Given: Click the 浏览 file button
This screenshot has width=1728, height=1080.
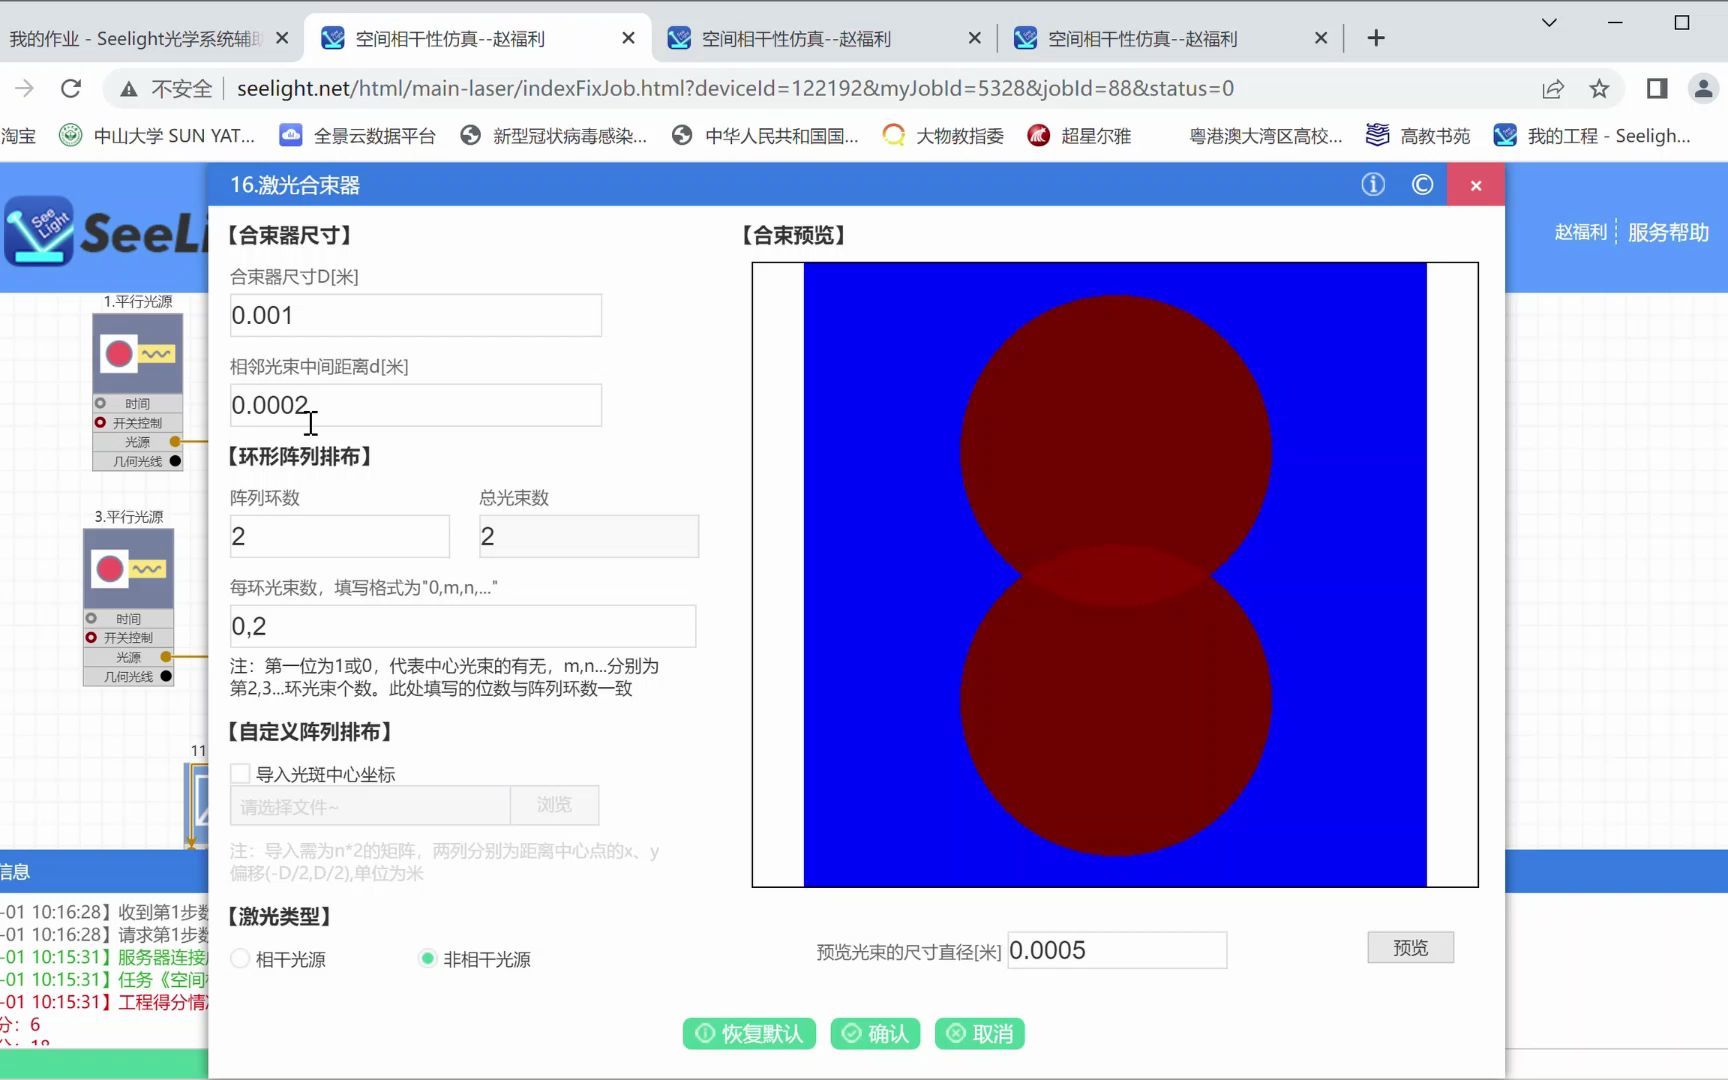Looking at the screenshot, I should [x=554, y=805].
